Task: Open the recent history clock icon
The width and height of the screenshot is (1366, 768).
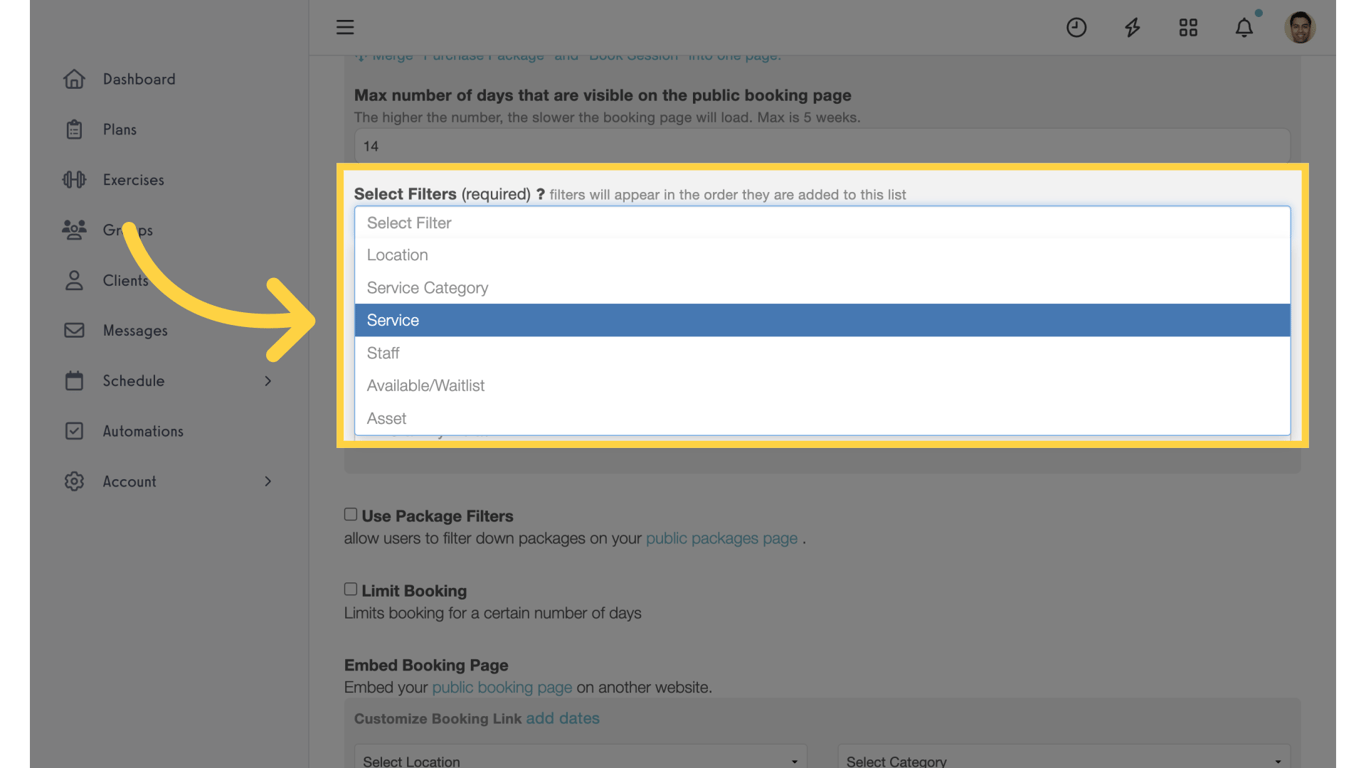Action: [x=1076, y=27]
